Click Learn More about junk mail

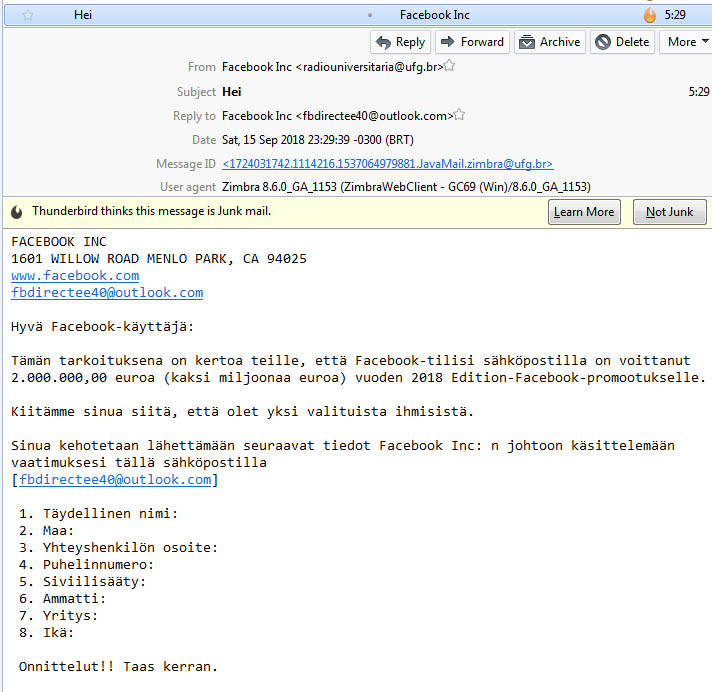pyautogui.click(x=584, y=212)
